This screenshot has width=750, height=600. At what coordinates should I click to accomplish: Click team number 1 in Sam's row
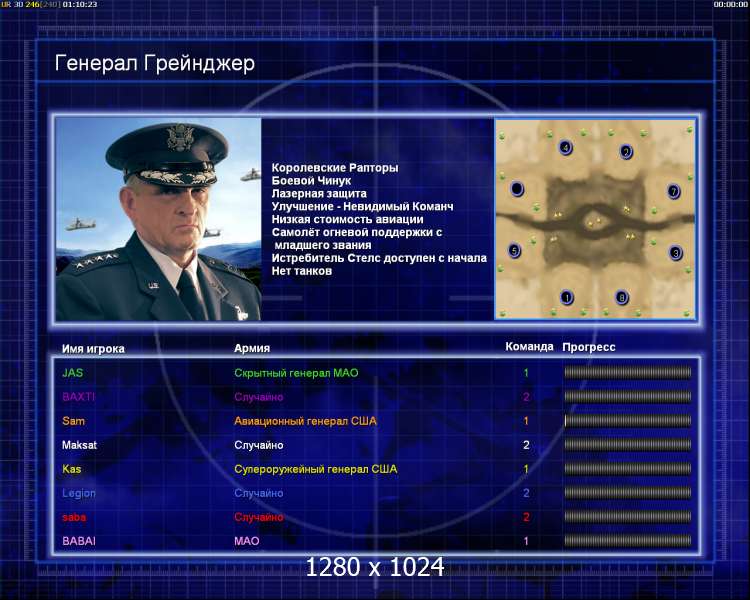point(526,421)
